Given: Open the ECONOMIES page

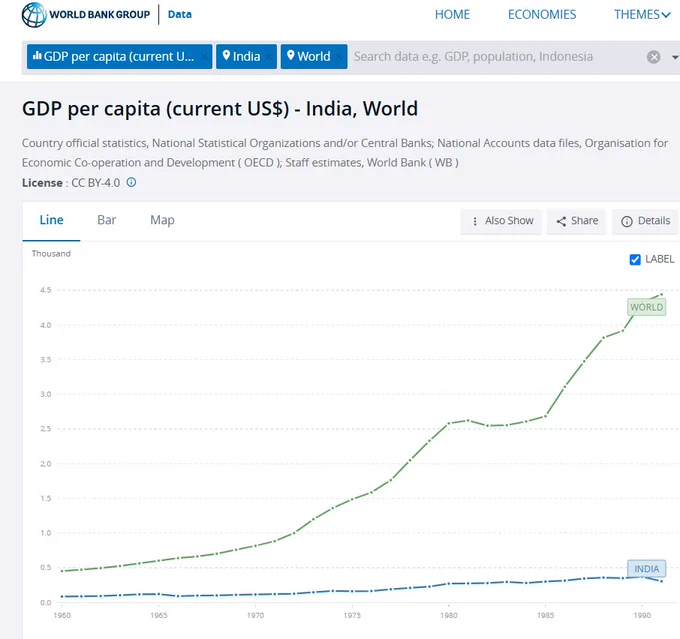Looking at the screenshot, I should 542,15.
